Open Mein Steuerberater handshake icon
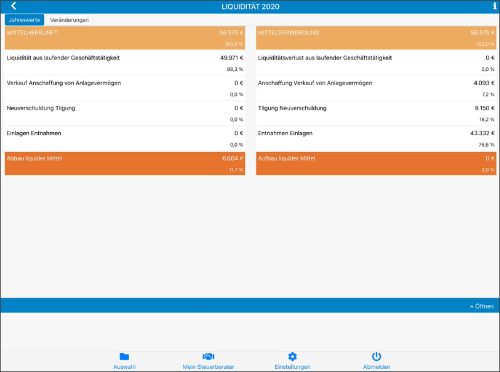This screenshot has height=372, width=500. point(208,356)
